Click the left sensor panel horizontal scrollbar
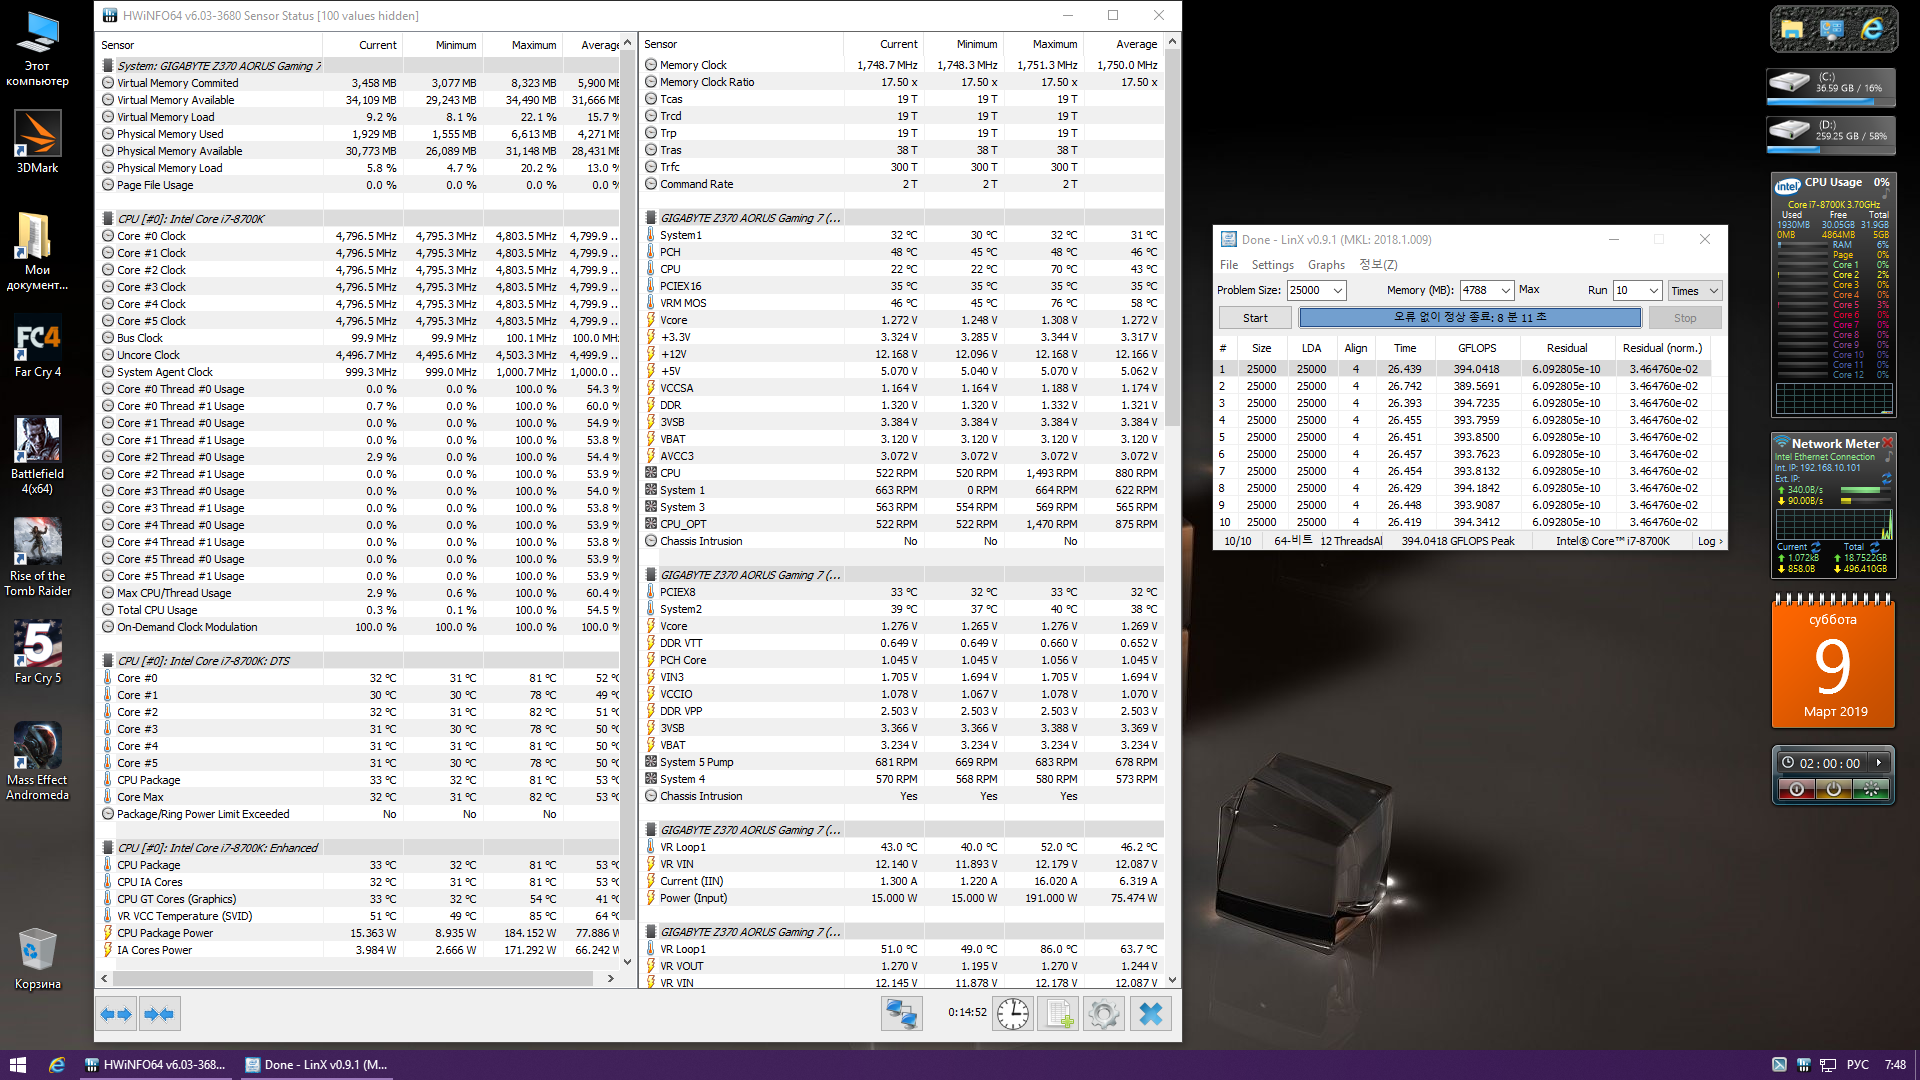Image resolution: width=1920 pixels, height=1080 pixels. pos(355,978)
